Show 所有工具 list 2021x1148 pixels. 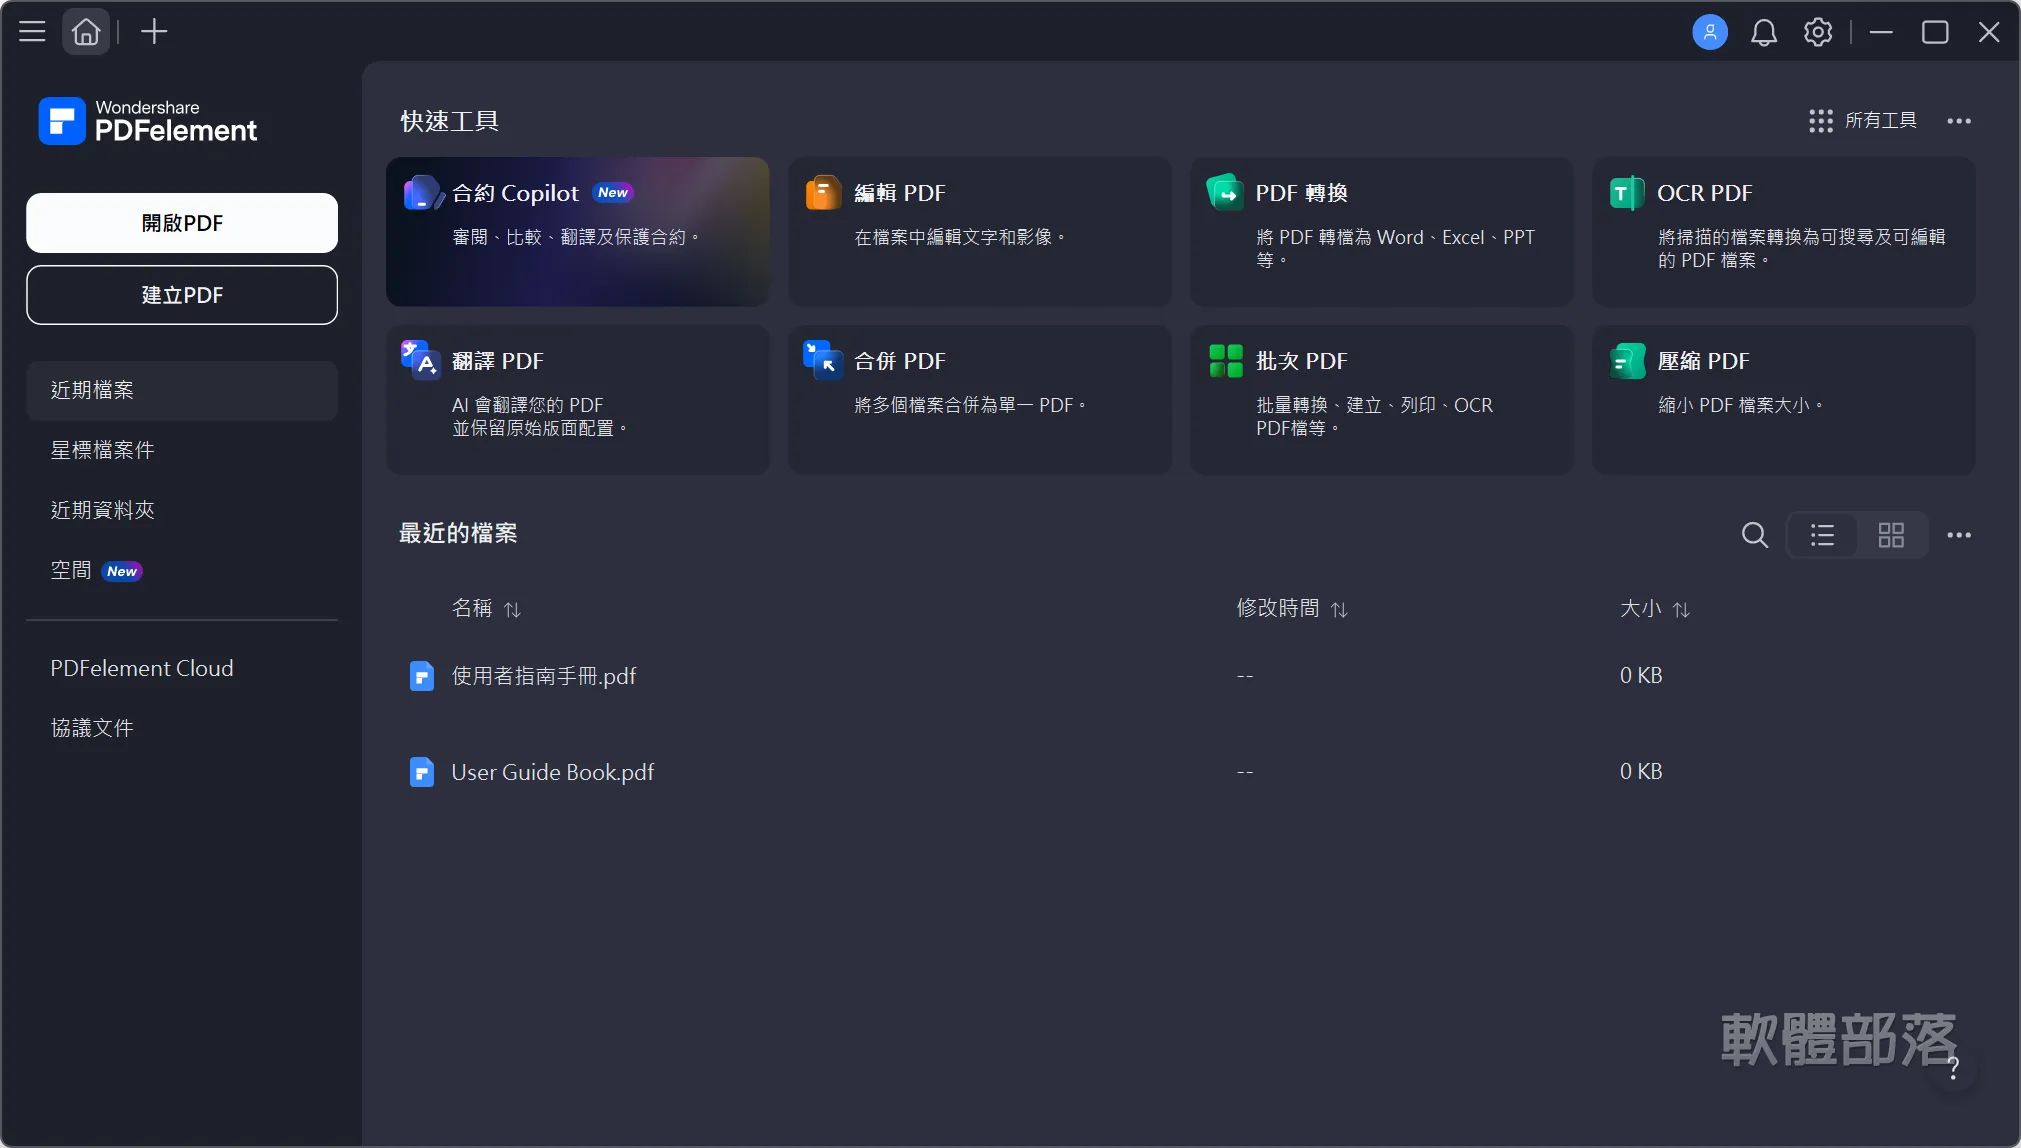[x=1862, y=121]
